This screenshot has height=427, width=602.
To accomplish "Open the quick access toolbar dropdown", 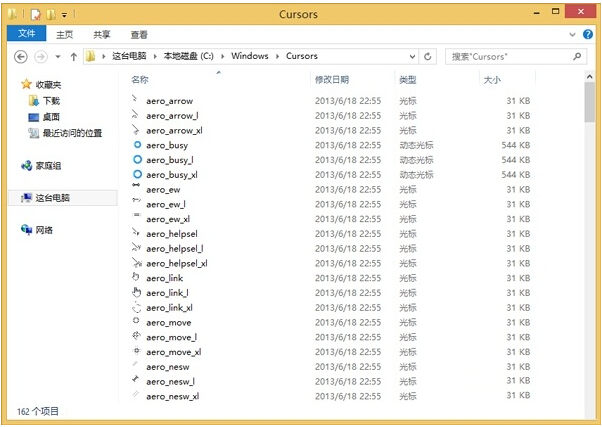I will 65,15.
